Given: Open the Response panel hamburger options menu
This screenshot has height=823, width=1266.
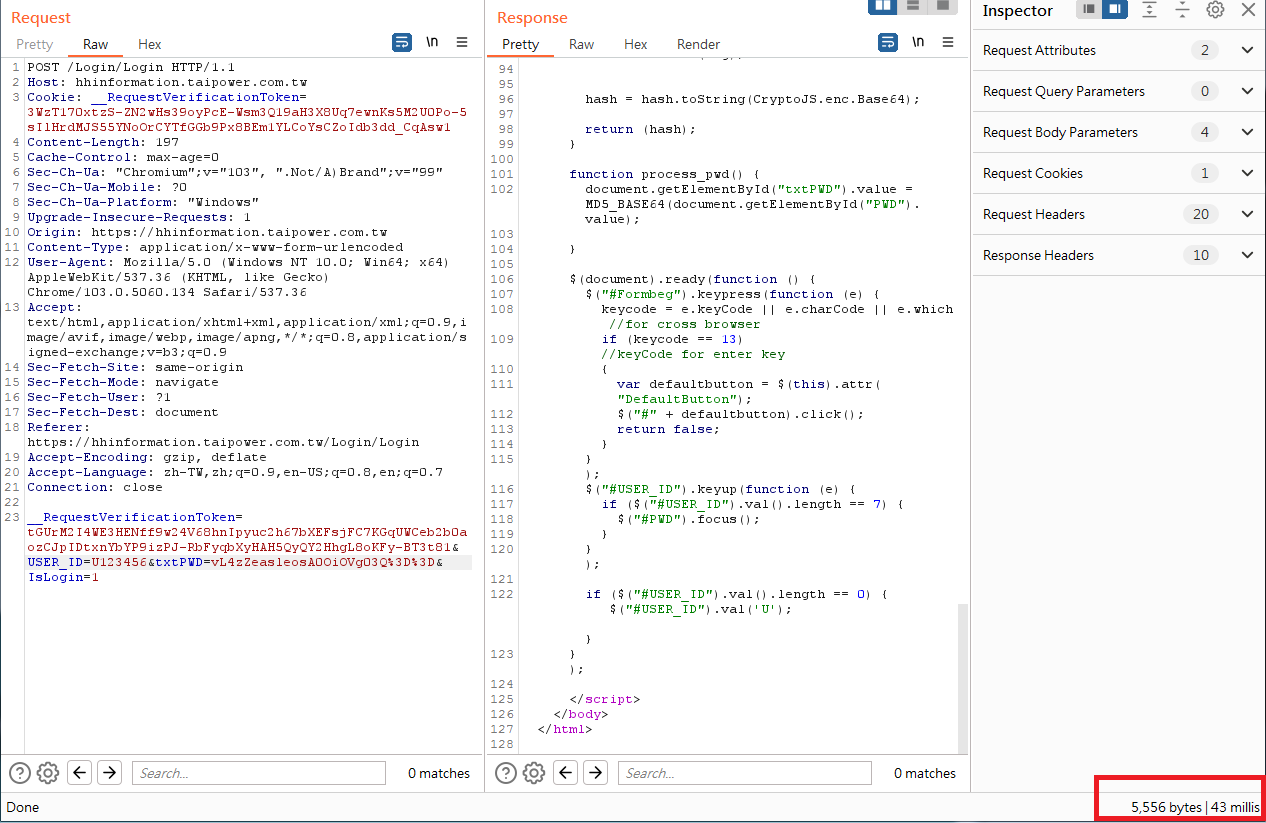Looking at the screenshot, I should point(948,42).
